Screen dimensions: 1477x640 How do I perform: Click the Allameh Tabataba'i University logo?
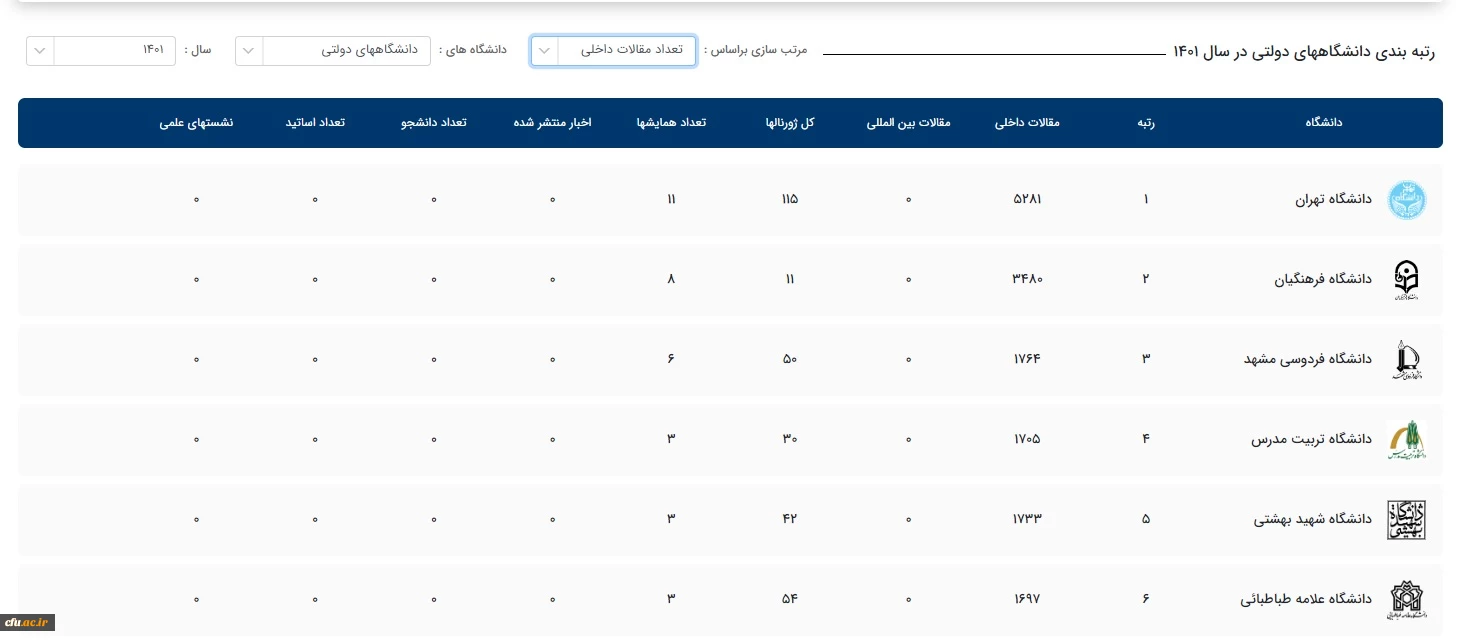[x=1406, y=600]
